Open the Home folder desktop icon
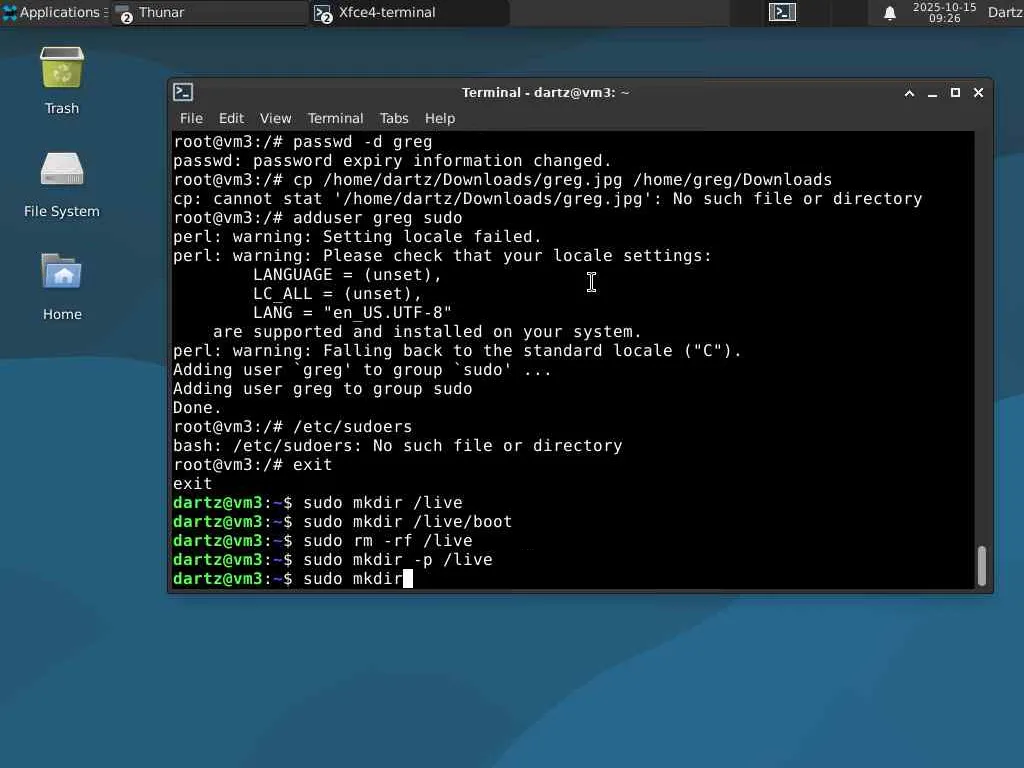 coord(62,287)
